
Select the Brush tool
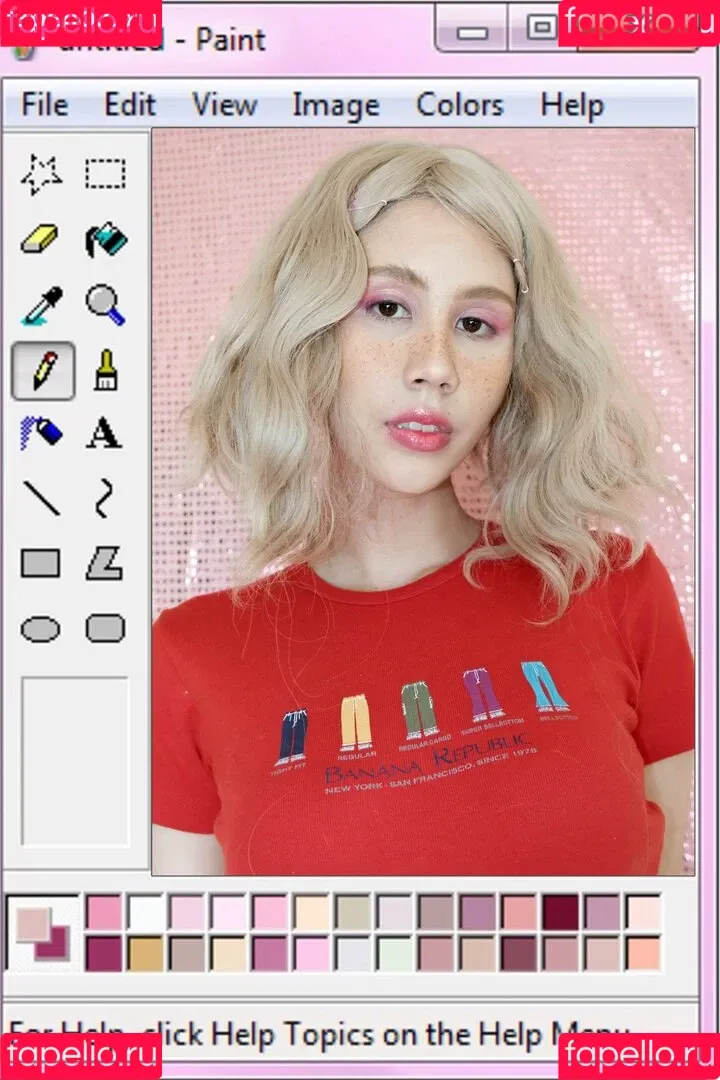(x=105, y=370)
